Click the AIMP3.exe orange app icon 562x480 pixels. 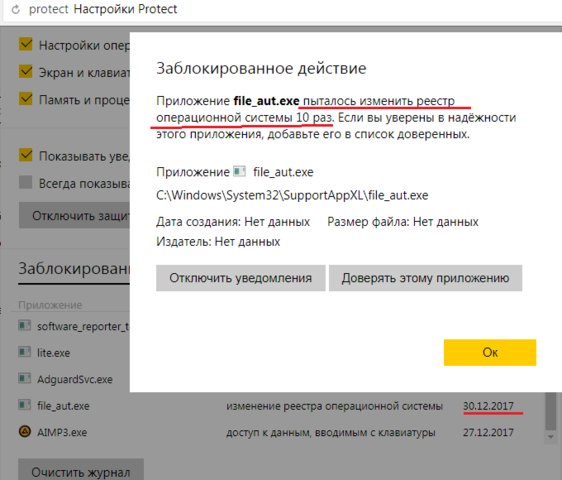coord(24,432)
